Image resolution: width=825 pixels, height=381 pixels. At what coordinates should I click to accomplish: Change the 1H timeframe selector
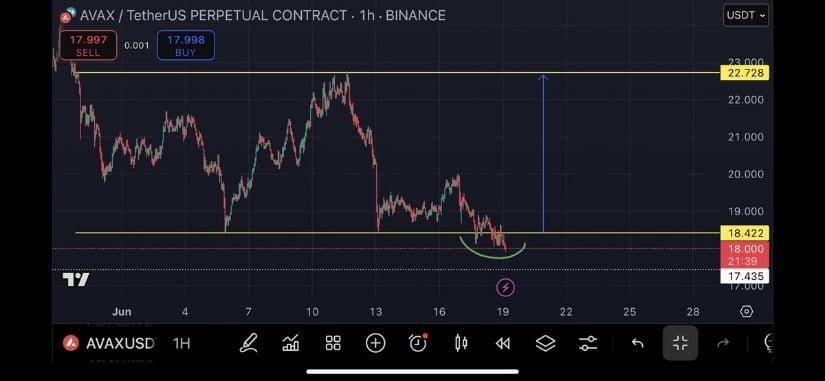pos(182,344)
